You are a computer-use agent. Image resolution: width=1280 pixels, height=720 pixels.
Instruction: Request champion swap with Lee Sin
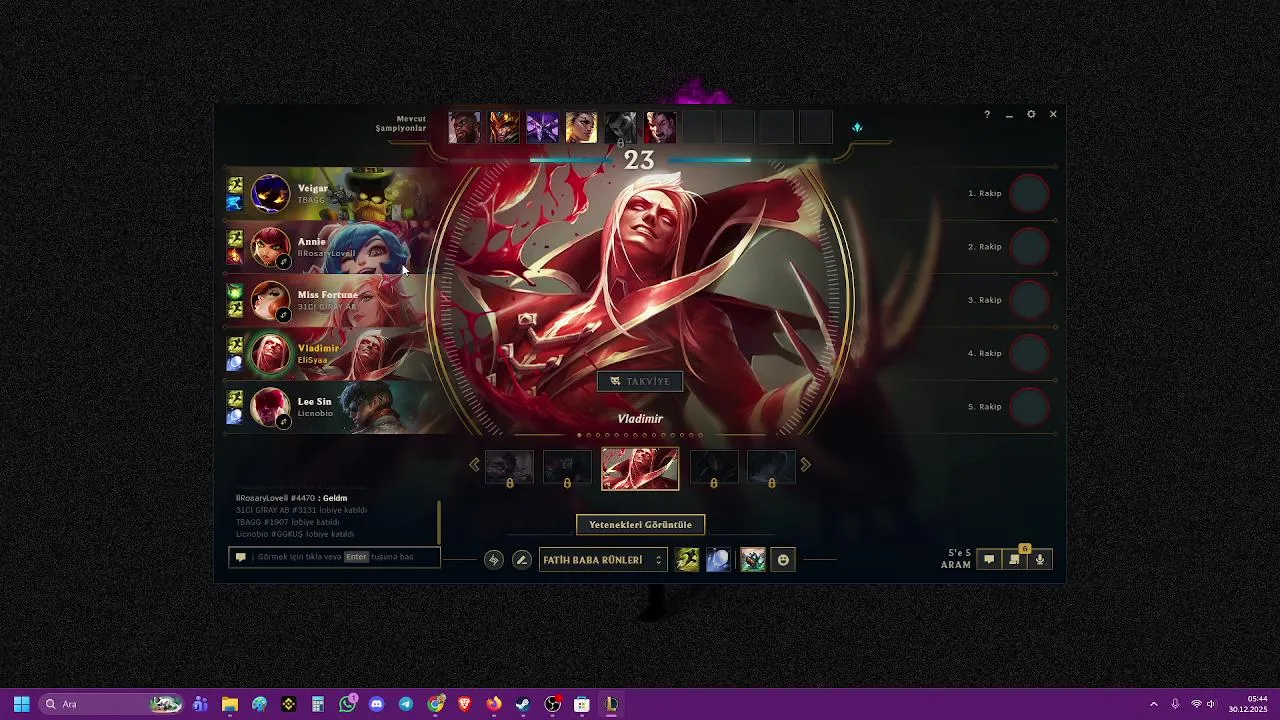coord(284,422)
